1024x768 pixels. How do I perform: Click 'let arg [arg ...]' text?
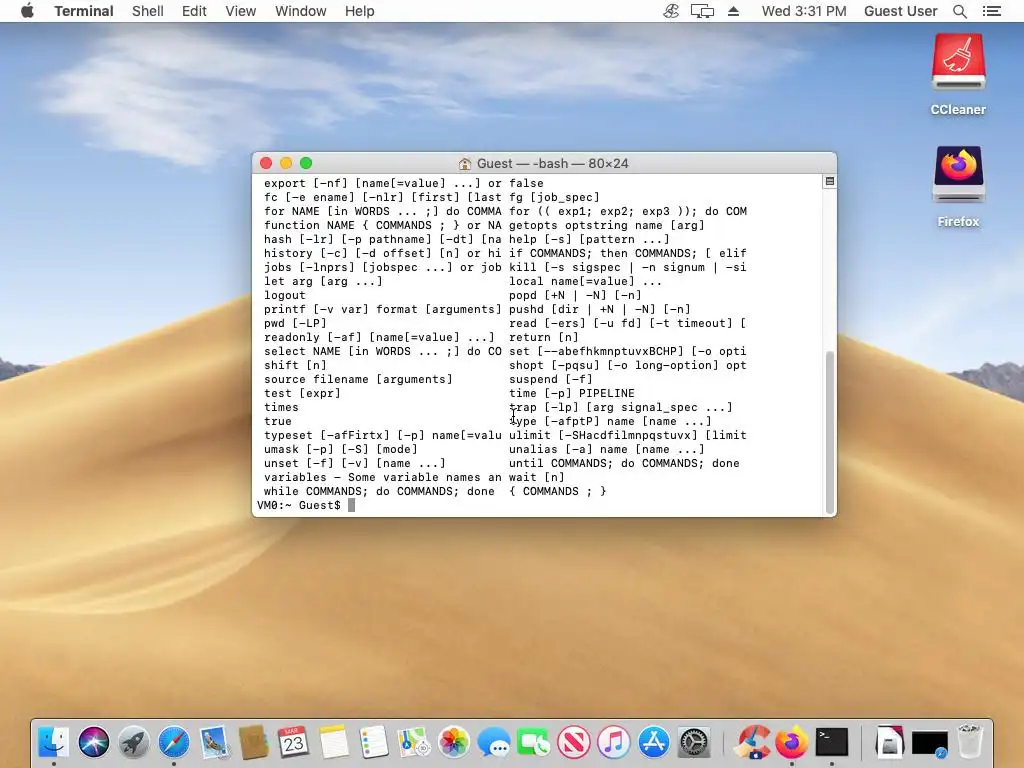point(323,281)
